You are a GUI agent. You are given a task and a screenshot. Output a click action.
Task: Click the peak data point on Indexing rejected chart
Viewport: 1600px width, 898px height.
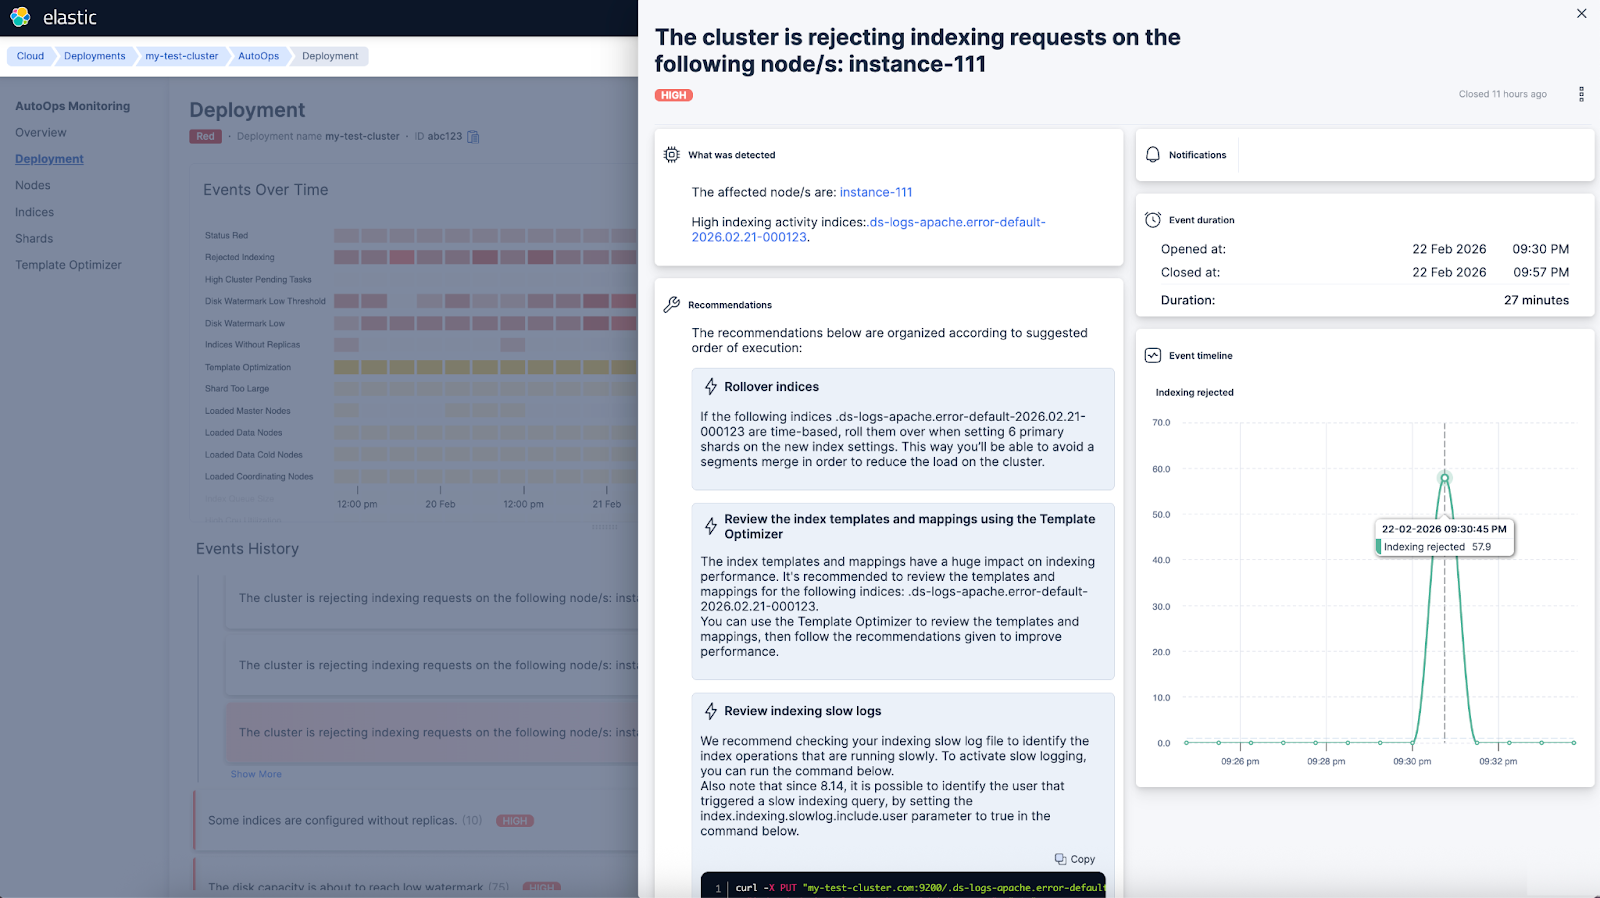point(1444,478)
